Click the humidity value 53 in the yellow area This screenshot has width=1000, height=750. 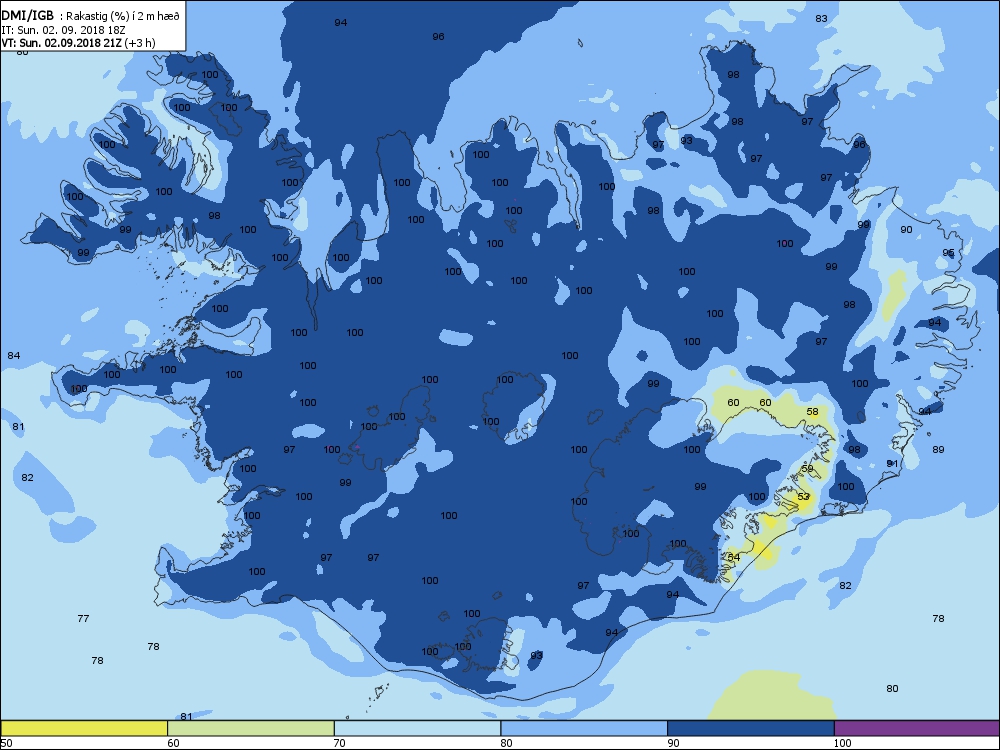click(x=803, y=496)
